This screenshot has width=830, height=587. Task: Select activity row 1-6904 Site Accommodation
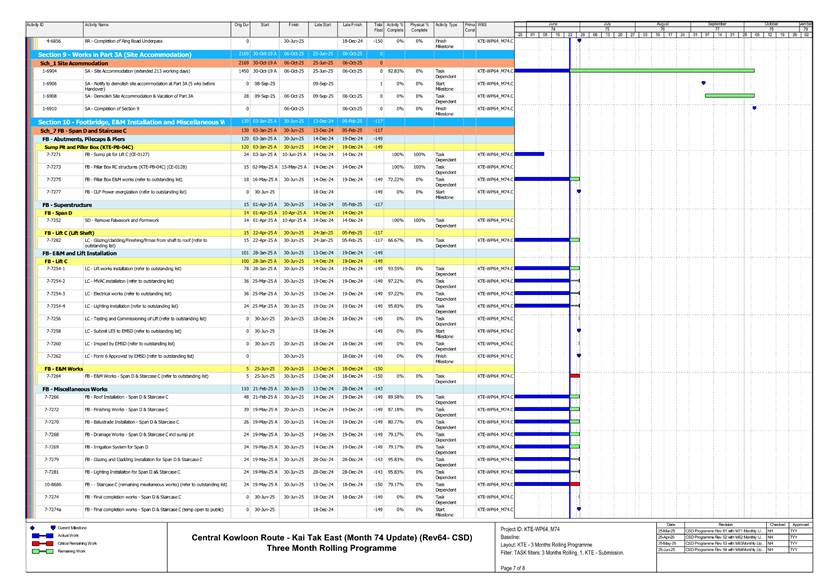pos(130,72)
